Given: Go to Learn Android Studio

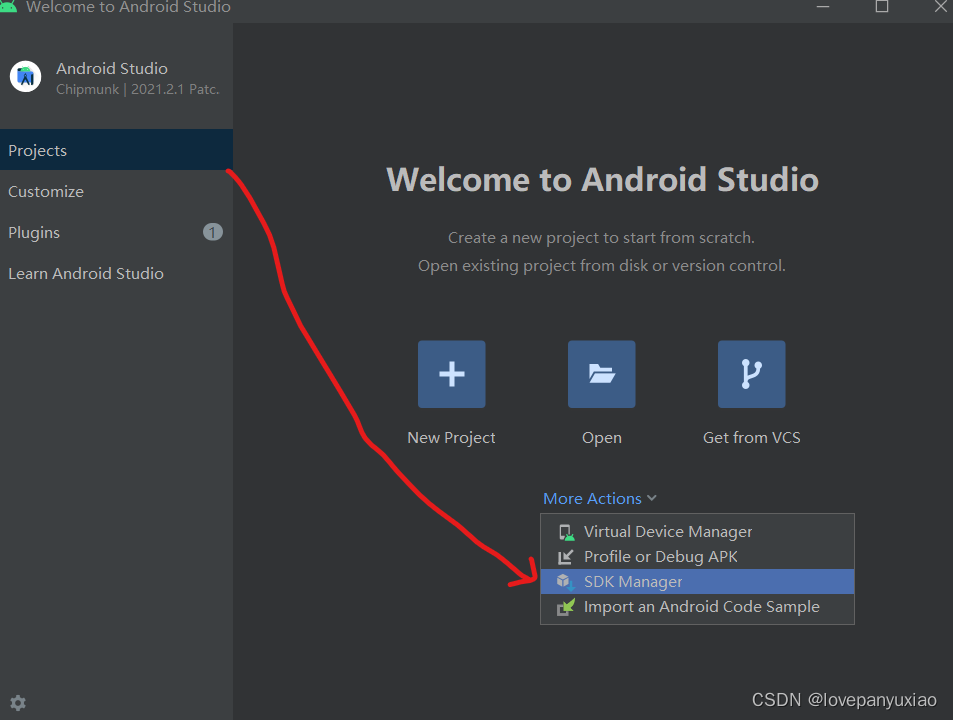Looking at the screenshot, I should click(x=116, y=273).
